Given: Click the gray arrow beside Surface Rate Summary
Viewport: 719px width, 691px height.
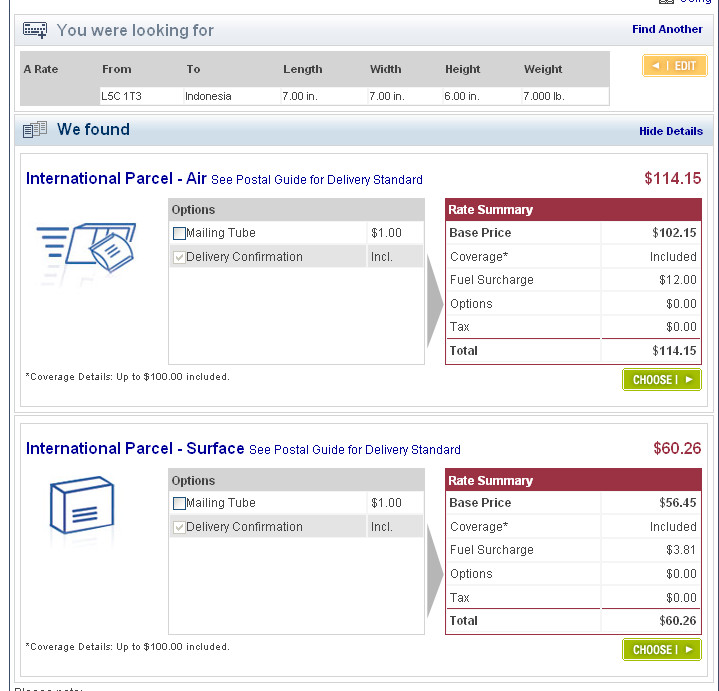Looking at the screenshot, I should tap(435, 572).
